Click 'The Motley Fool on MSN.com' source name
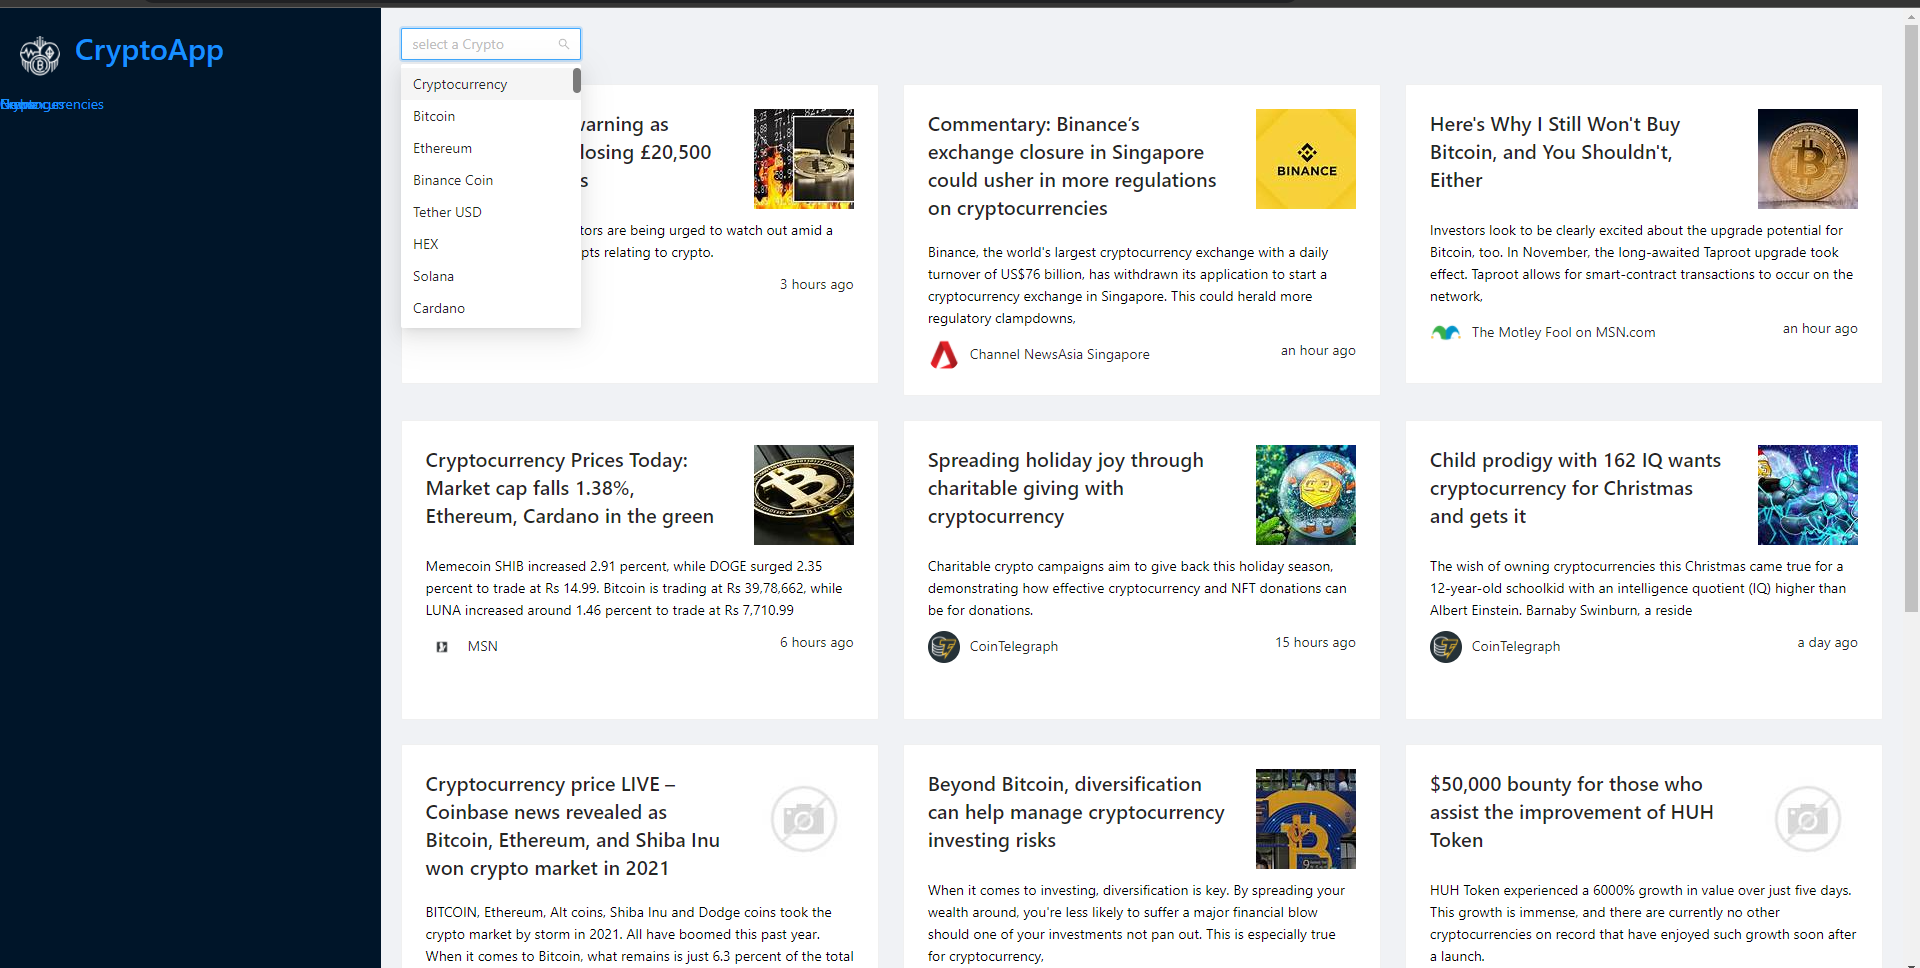1920x968 pixels. pyautogui.click(x=1564, y=333)
